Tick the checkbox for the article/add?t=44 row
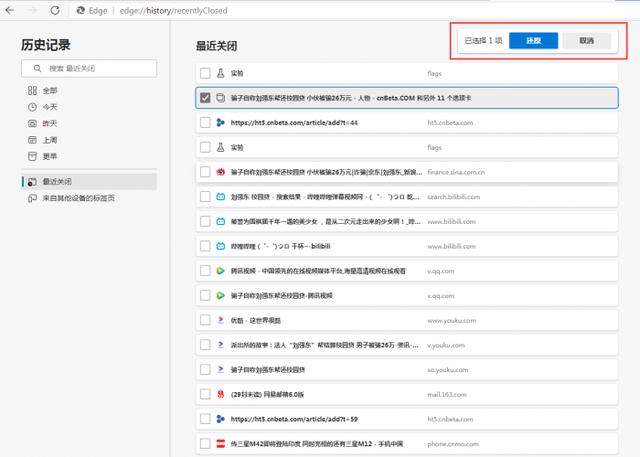Viewport: 640px width, 457px height. click(x=205, y=122)
